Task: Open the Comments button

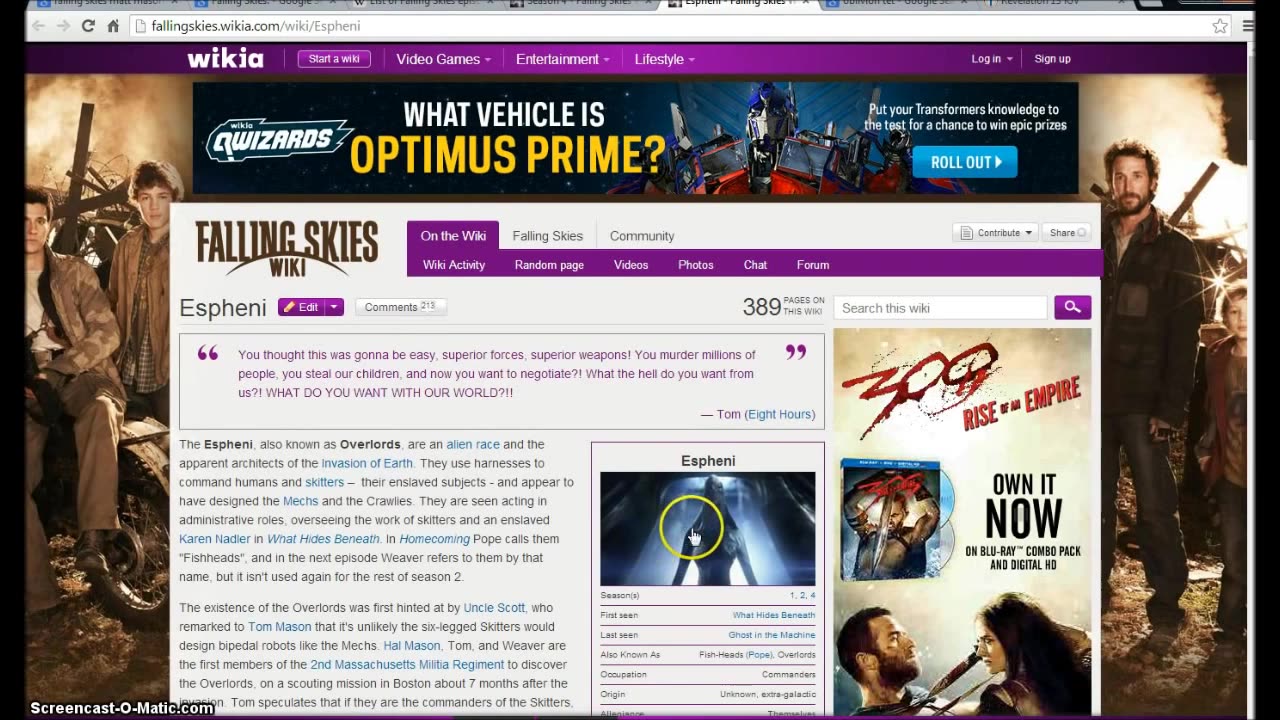Action: [x=400, y=307]
